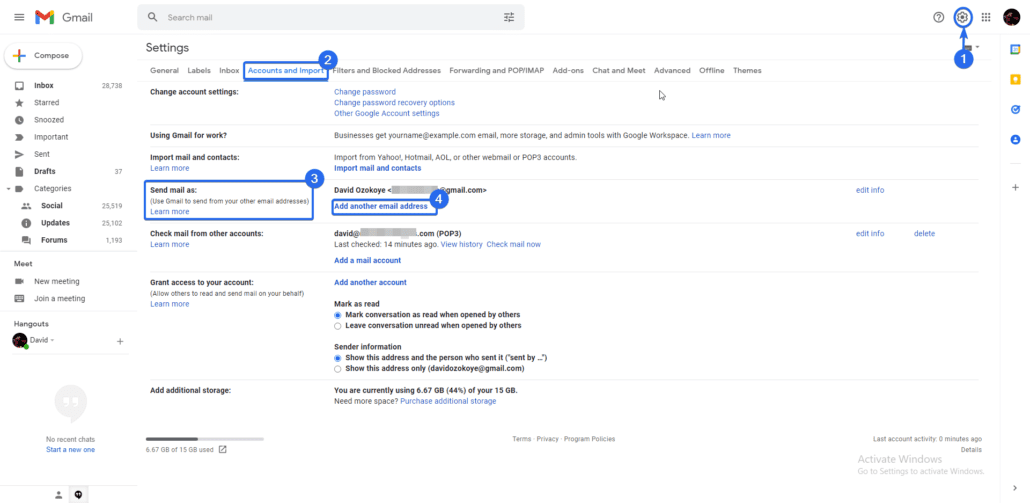Show search options filter icon

point(509,18)
